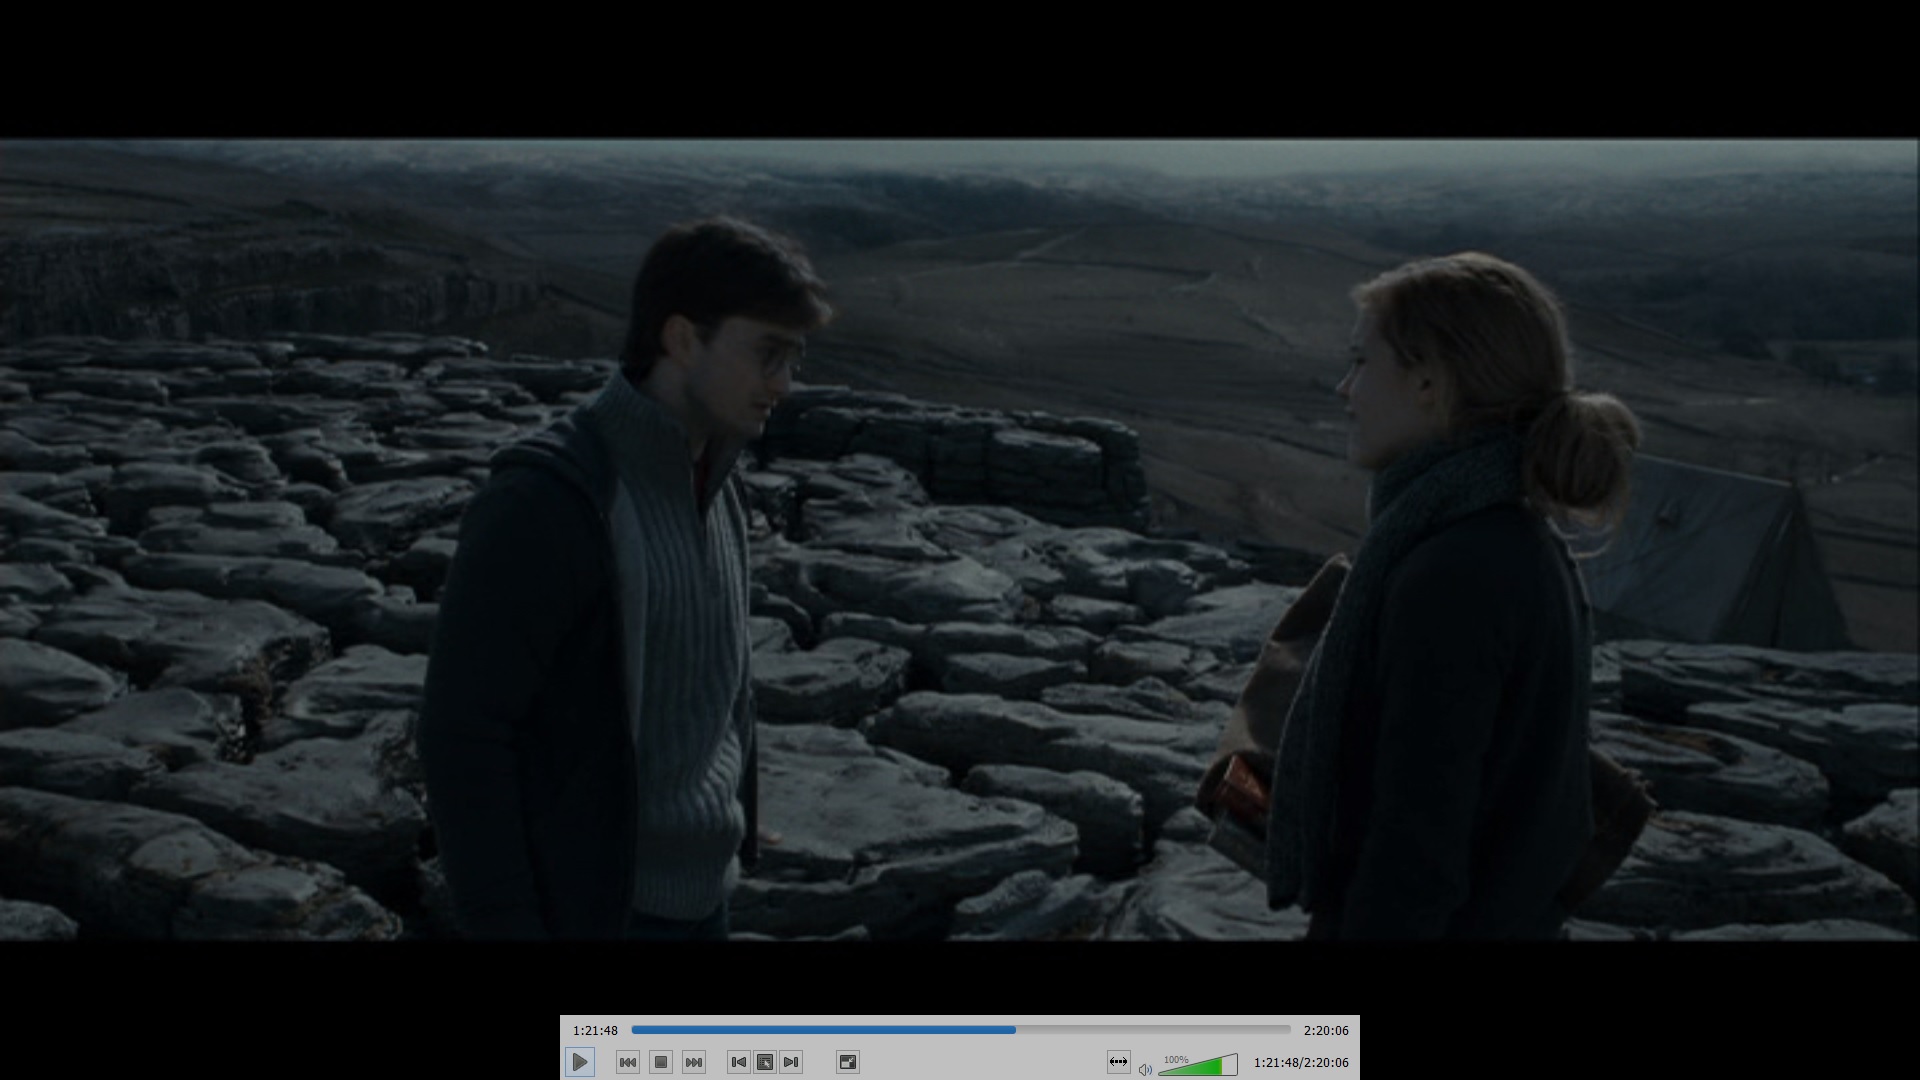Screen dimensions: 1920x1080
Task: Click the 1:21:48/2:20:06 time readout
Action: pyautogui.click(x=1301, y=1062)
